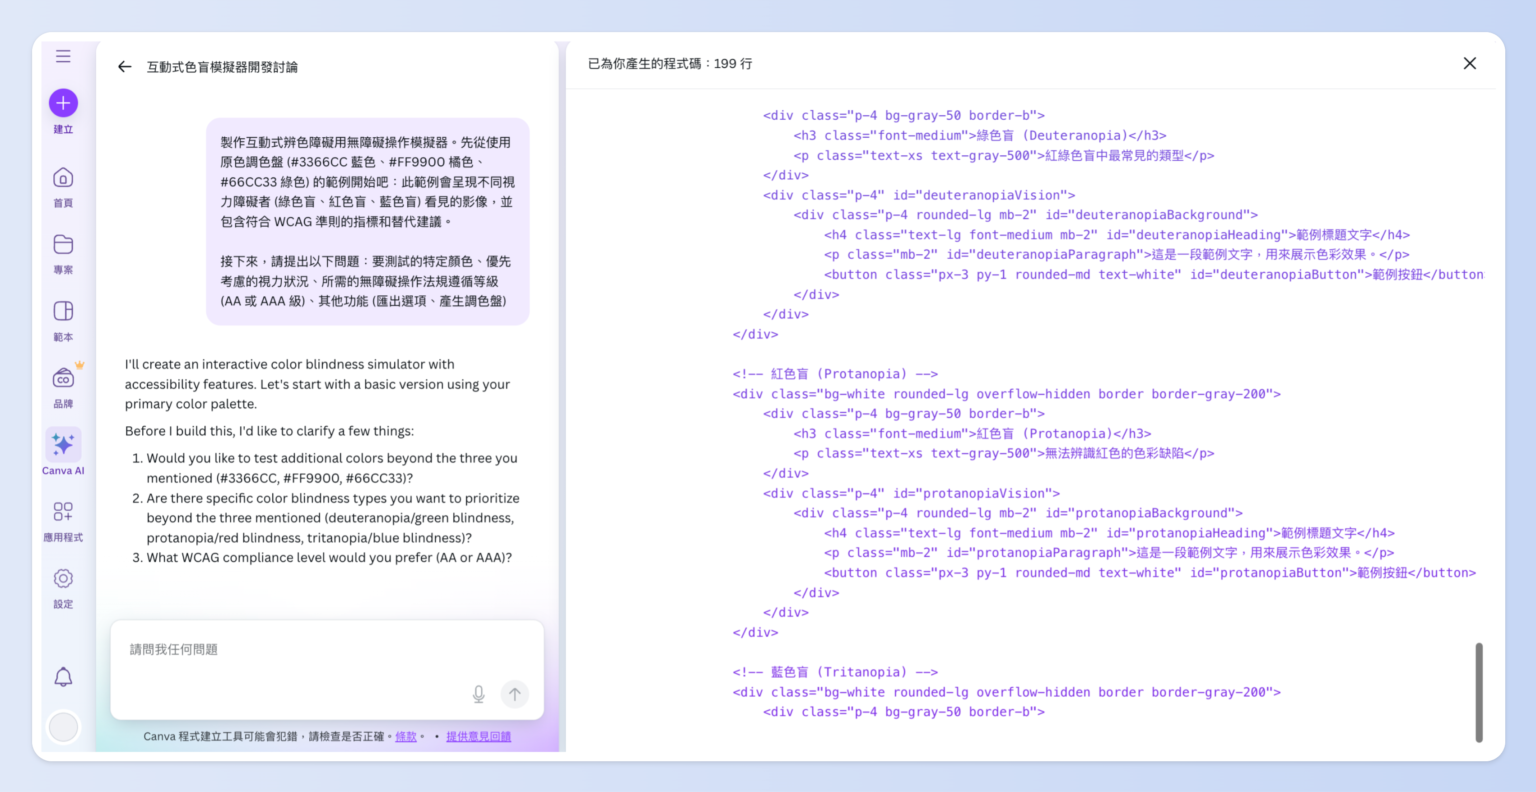Close the generated code panel
The height and width of the screenshot is (792, 1536).
[1469, 63]
